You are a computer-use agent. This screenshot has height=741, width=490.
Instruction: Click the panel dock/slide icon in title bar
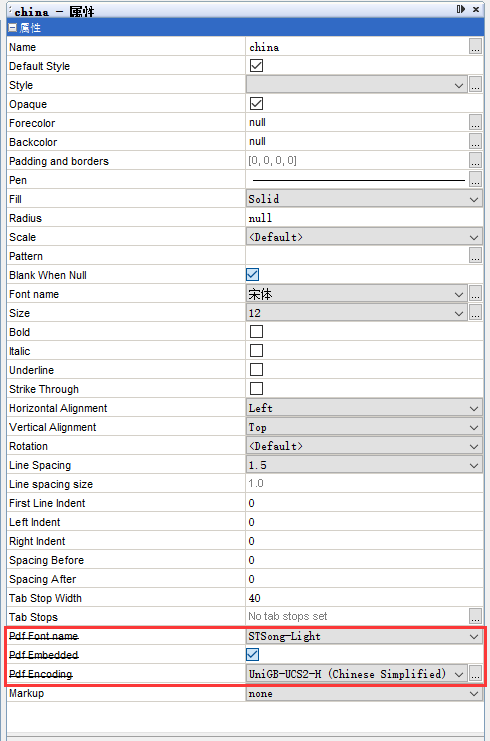coord(461,9)
